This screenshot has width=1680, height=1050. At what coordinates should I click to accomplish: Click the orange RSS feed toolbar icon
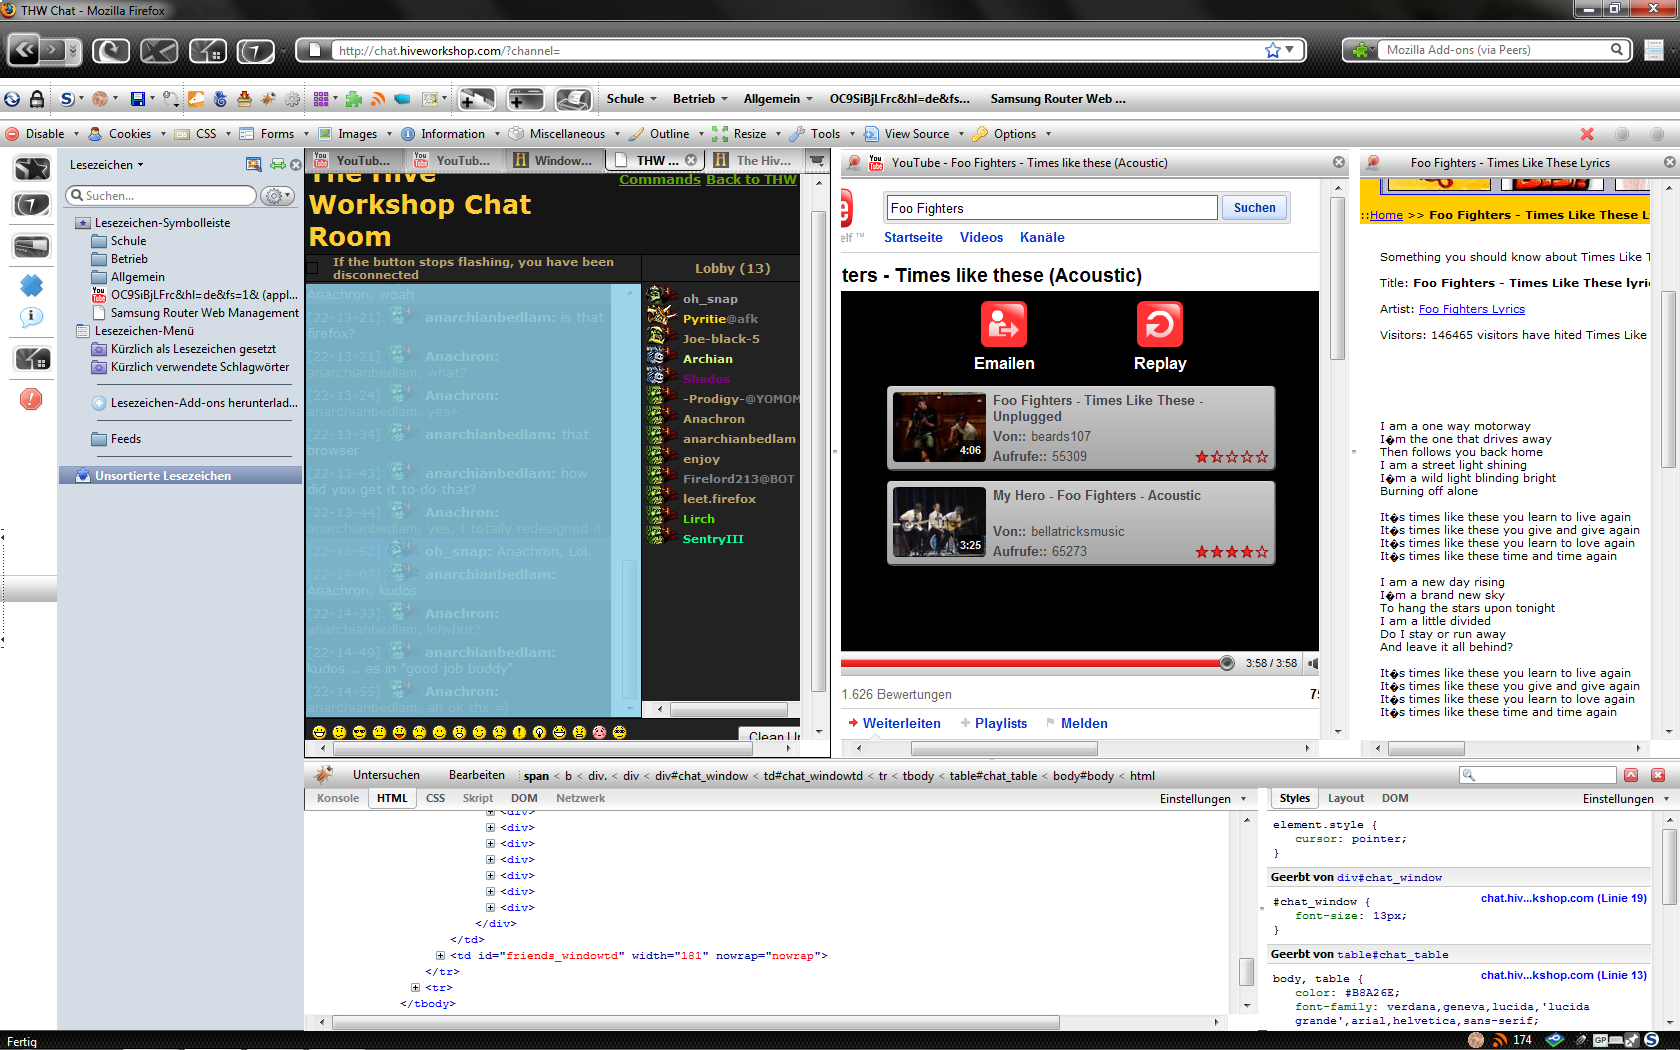pyautogui.click(x=378, y=99)
